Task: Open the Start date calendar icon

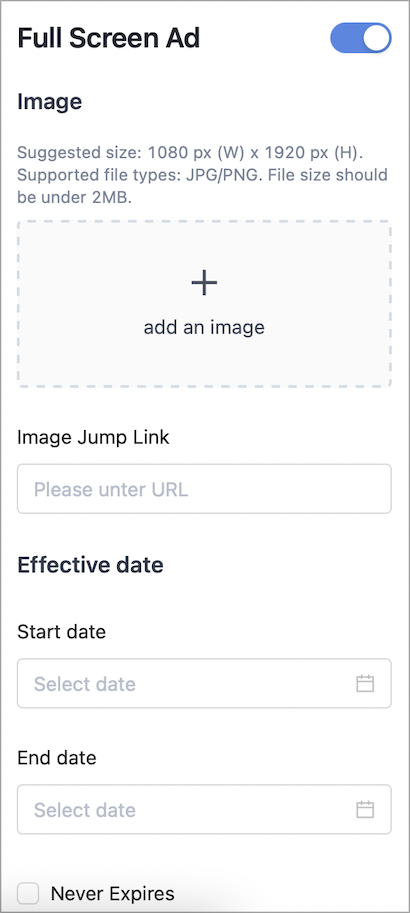Action: (x=365, y=684)
